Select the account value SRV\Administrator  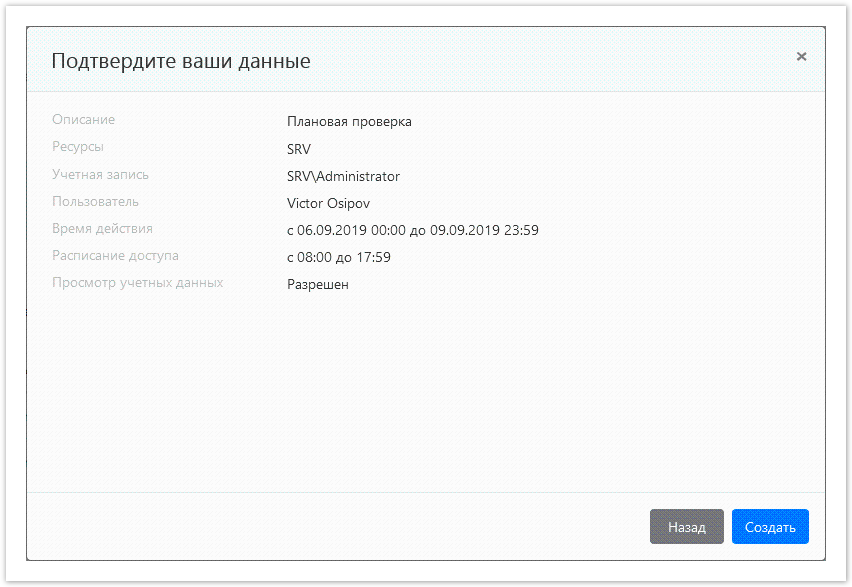pos(342,176)
